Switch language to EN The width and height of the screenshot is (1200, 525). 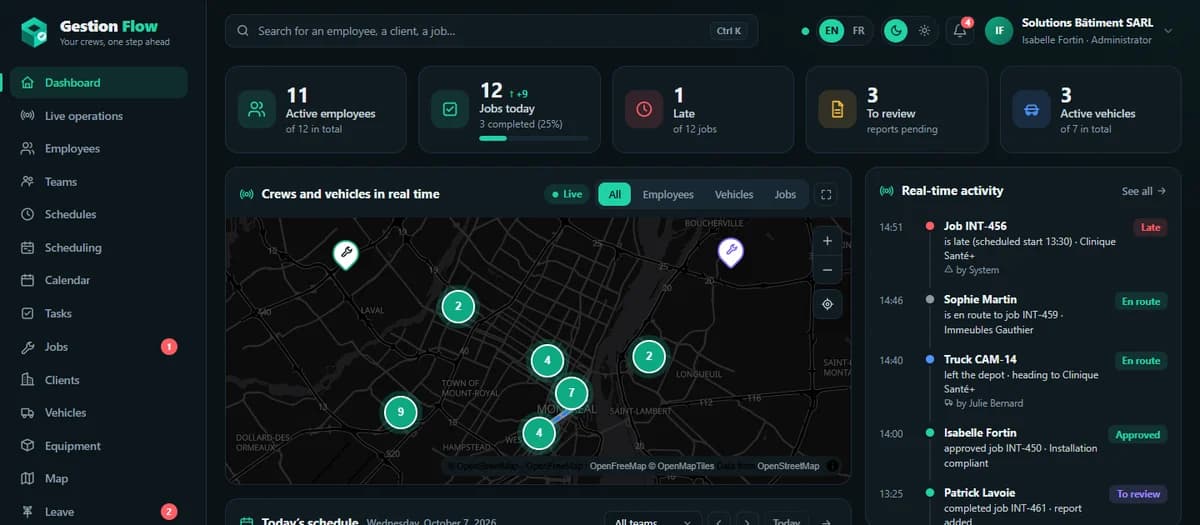click(831, 31)
